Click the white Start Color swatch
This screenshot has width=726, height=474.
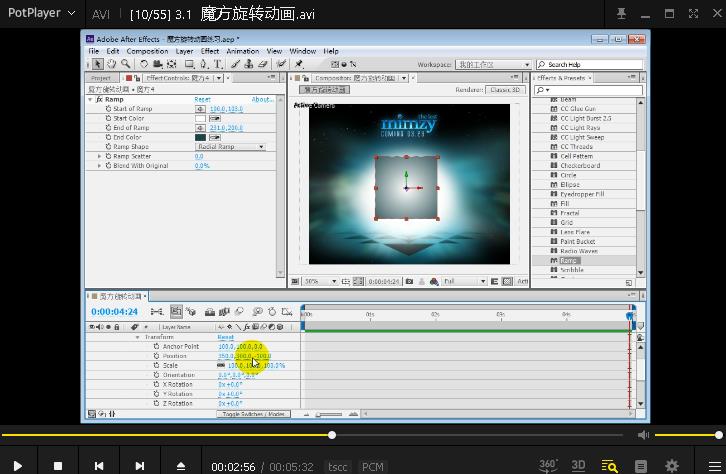(200, 118)
